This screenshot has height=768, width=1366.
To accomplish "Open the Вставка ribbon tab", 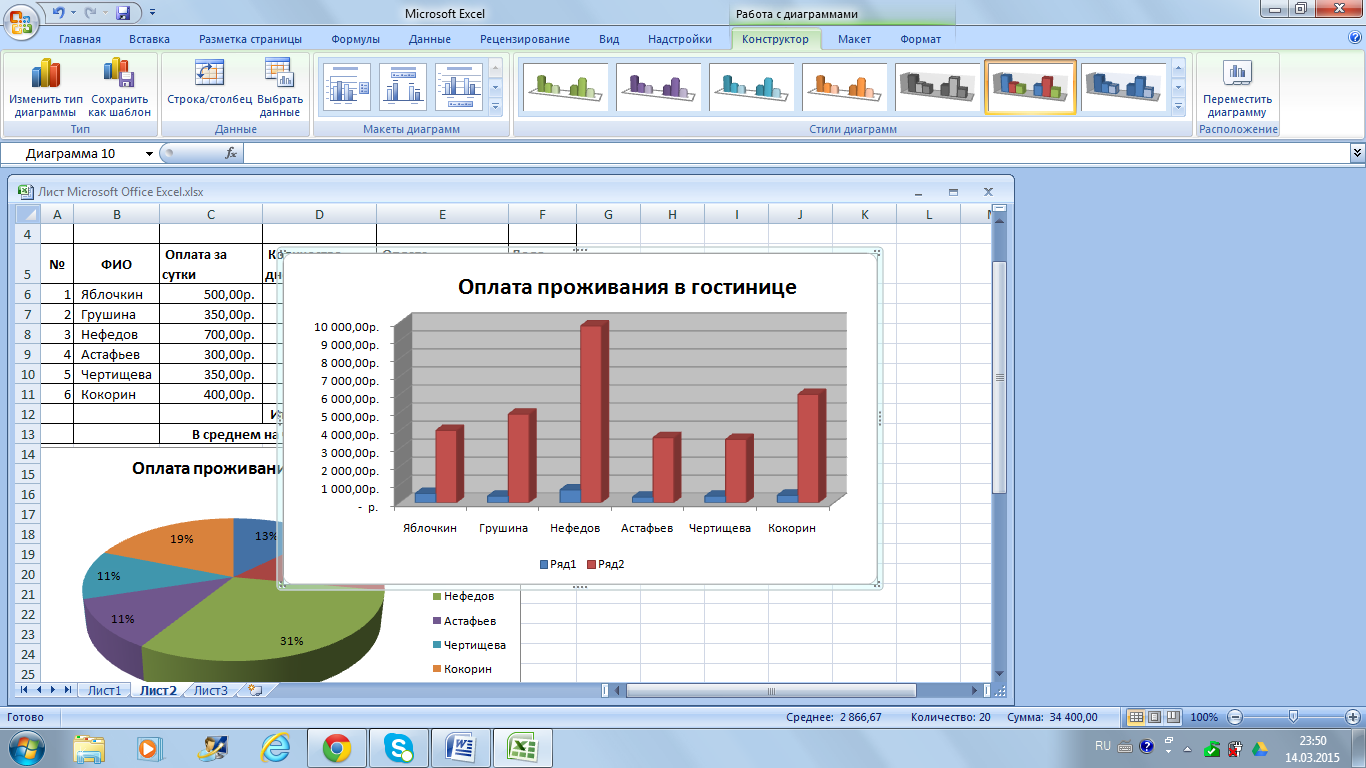I will tap(150, 39).
